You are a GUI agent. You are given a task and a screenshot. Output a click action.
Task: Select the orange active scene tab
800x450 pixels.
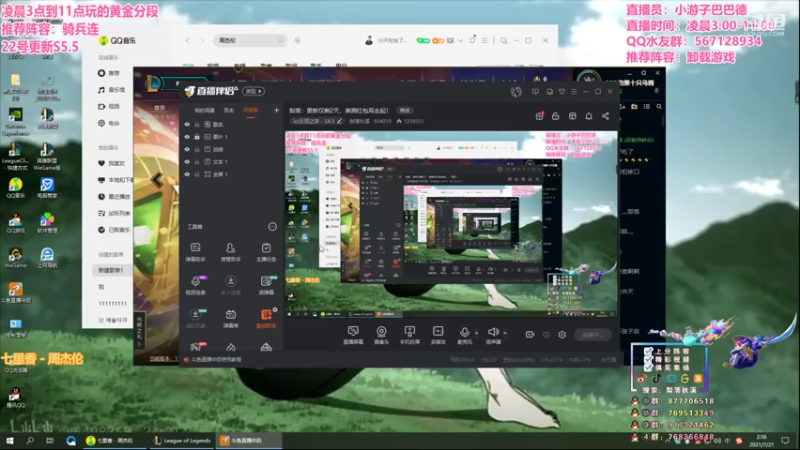[x=251, y=110]
